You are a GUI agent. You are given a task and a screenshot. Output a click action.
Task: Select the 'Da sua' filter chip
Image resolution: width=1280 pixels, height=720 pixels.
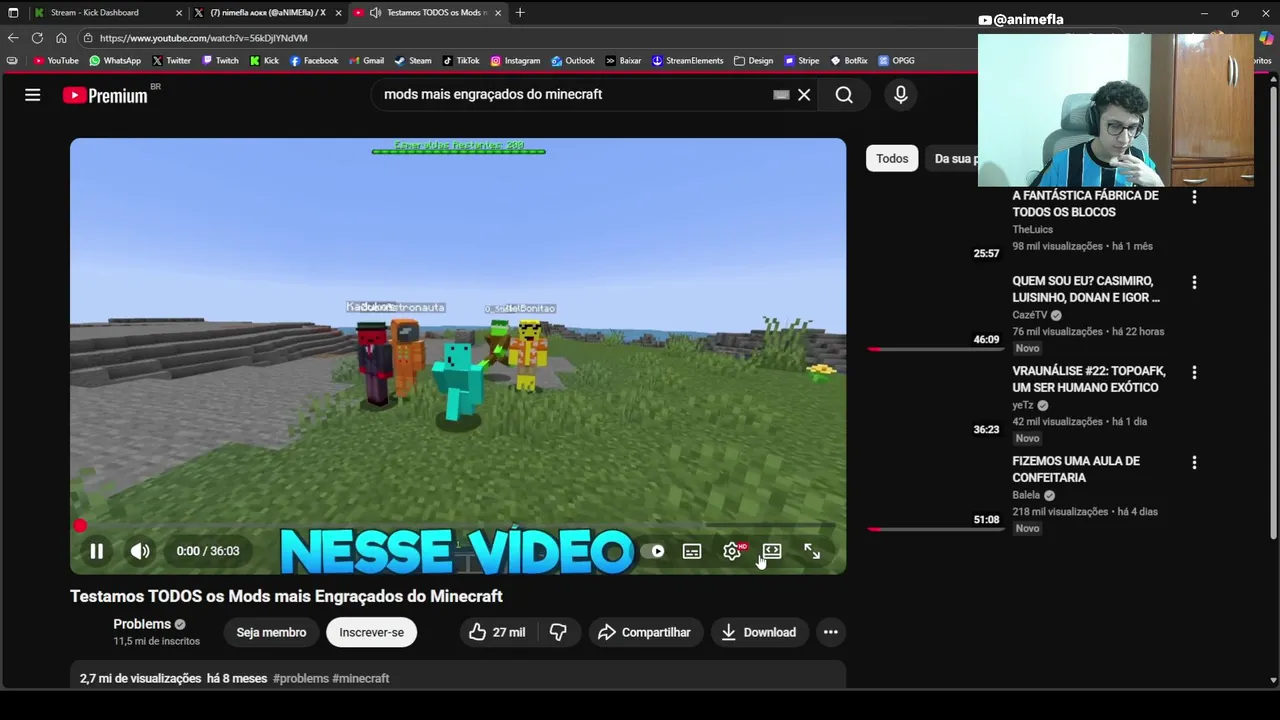pos(953,158)
